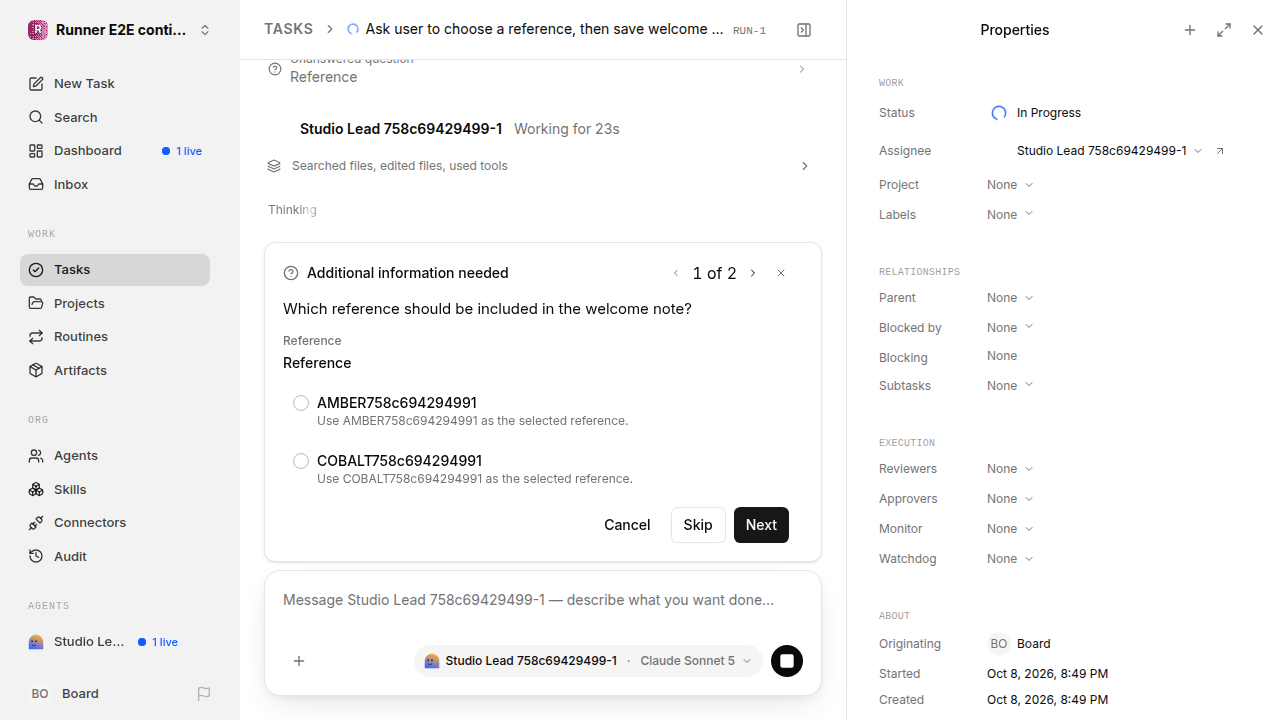The width and height of the screenshot is (1280, 720).
Task: Open the Project dropdown set to None
Action: point(1010,185)
